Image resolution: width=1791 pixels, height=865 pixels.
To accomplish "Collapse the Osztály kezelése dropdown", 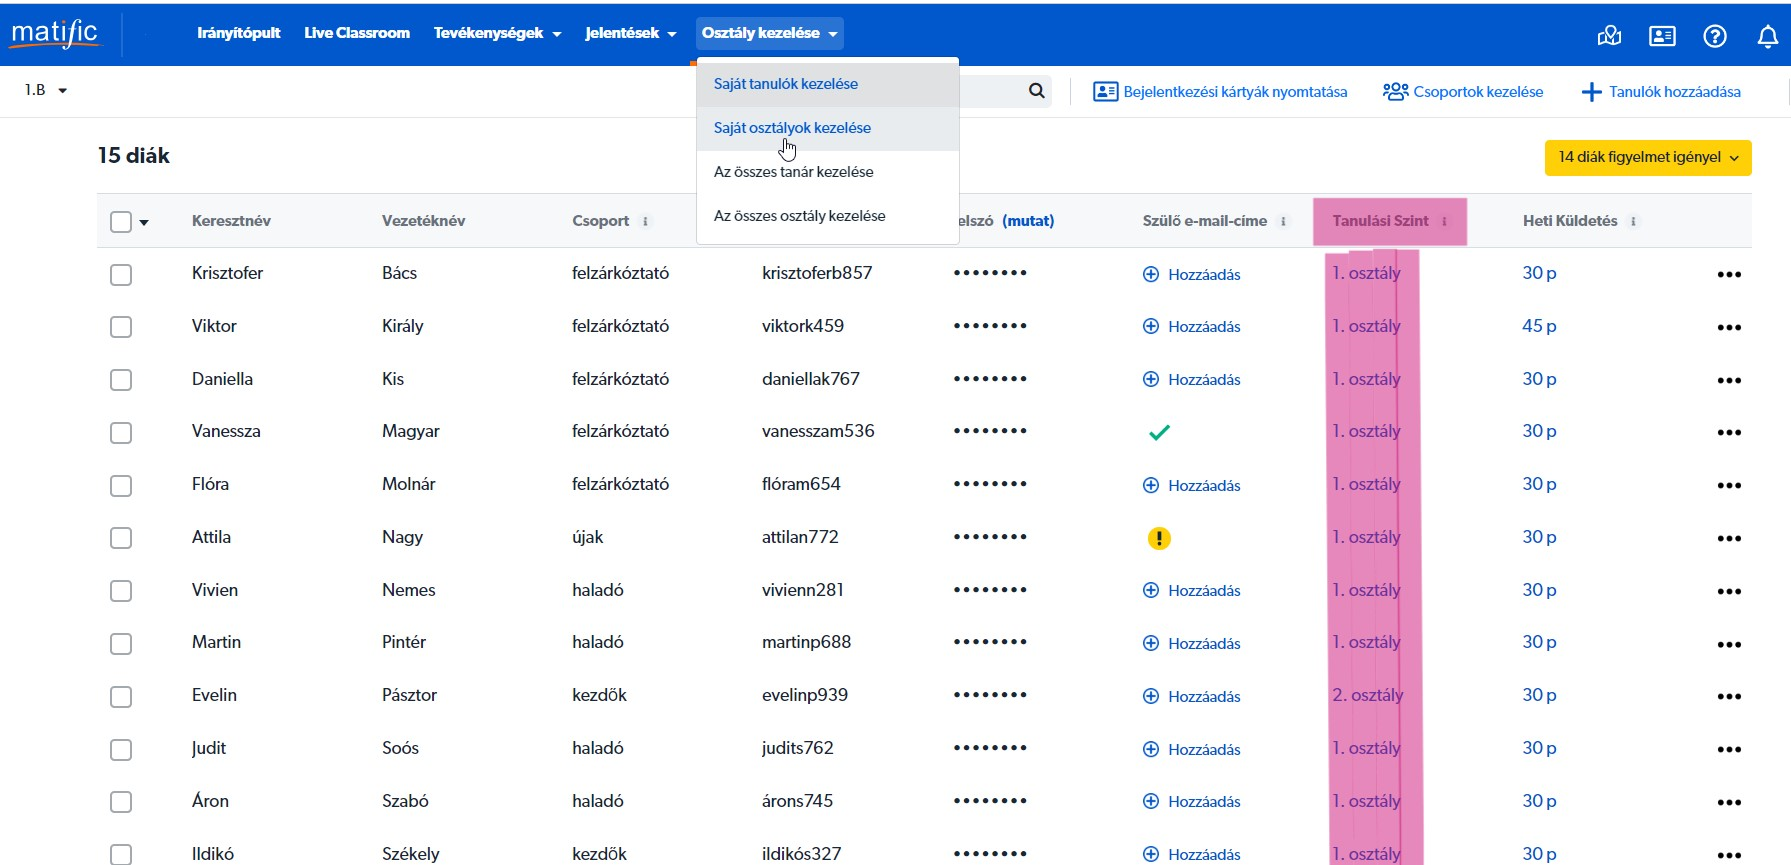I will tap(769, 33).
